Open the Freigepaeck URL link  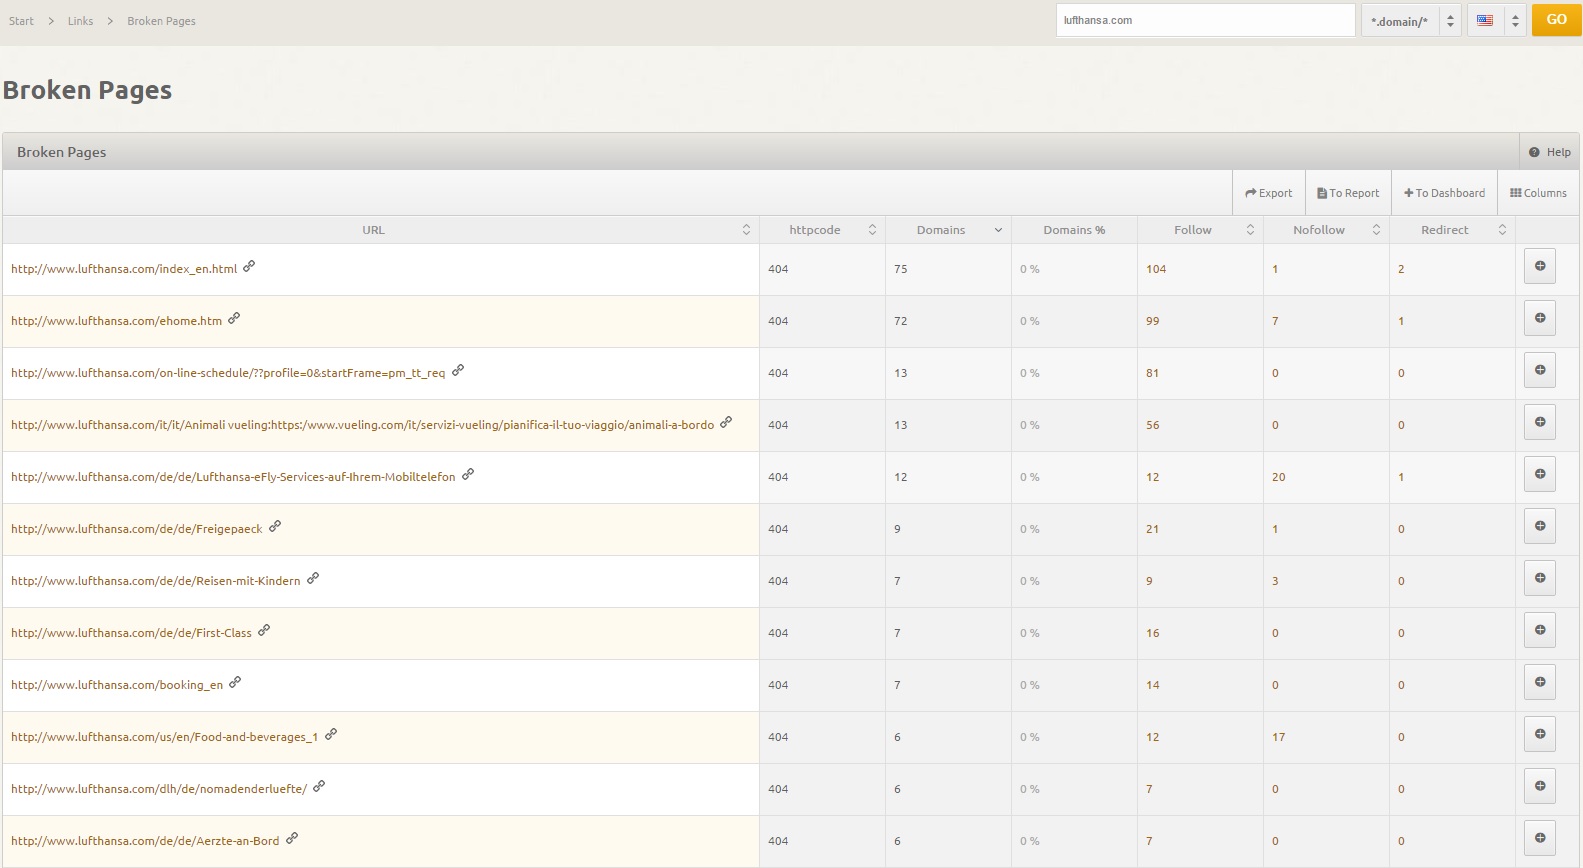136,529
